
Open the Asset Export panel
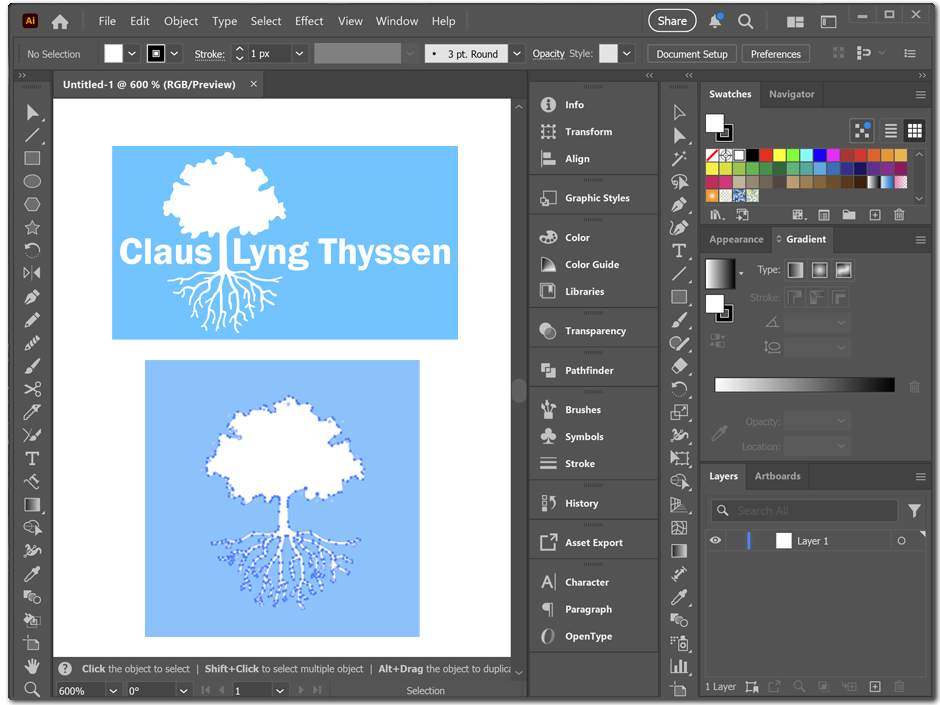[593, 542]
